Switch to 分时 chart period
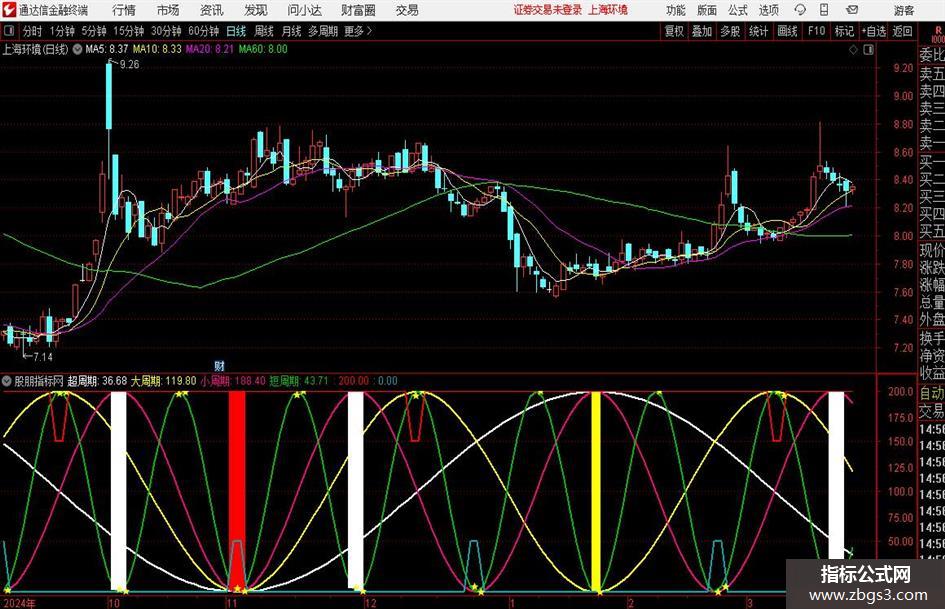Screen dimensions: 945x609 (x=33, y=31)
